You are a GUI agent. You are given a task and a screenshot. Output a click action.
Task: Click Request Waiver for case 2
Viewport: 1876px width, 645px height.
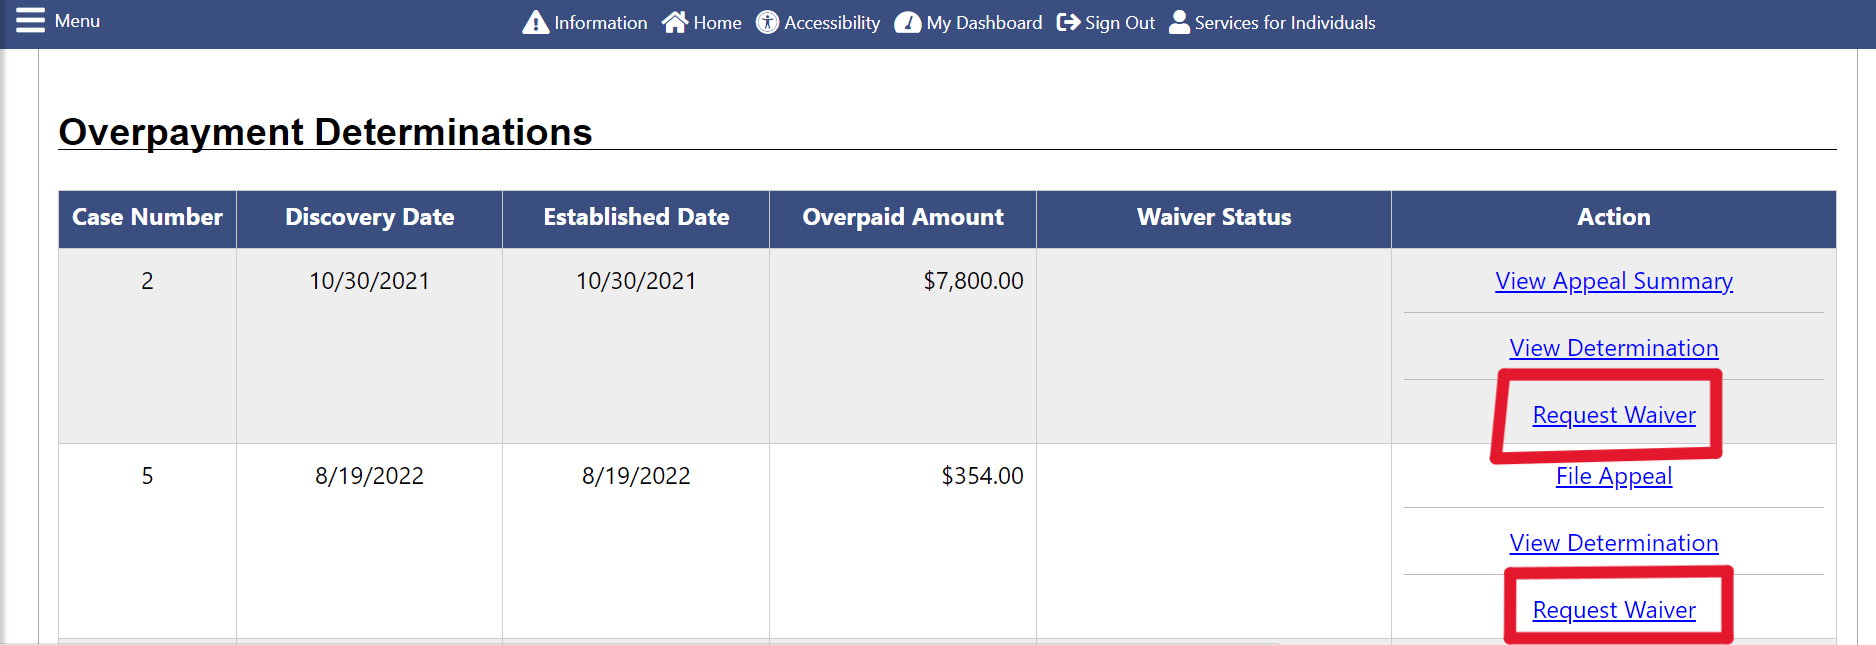point(1613,414)
